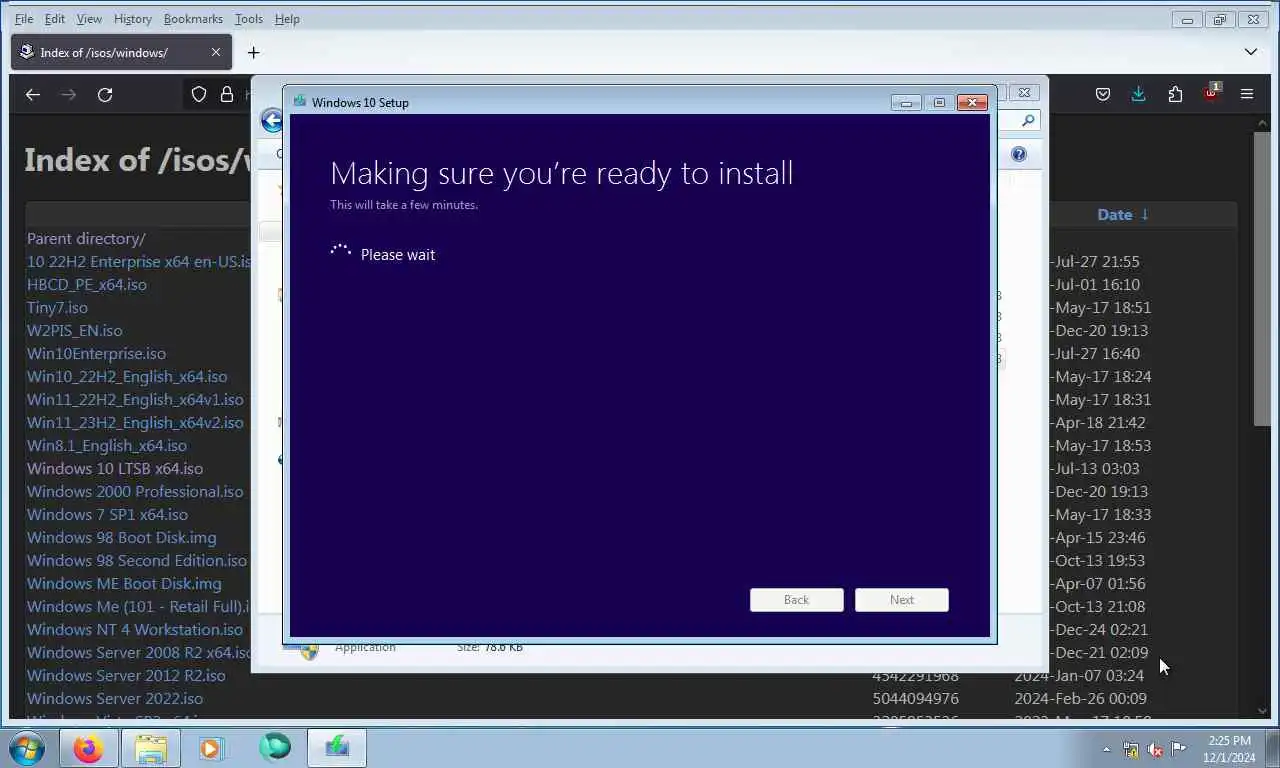
Task: Open Windows 7 SP1 x64.iso link
Action: pyautogui.click(x=107, y=514)
